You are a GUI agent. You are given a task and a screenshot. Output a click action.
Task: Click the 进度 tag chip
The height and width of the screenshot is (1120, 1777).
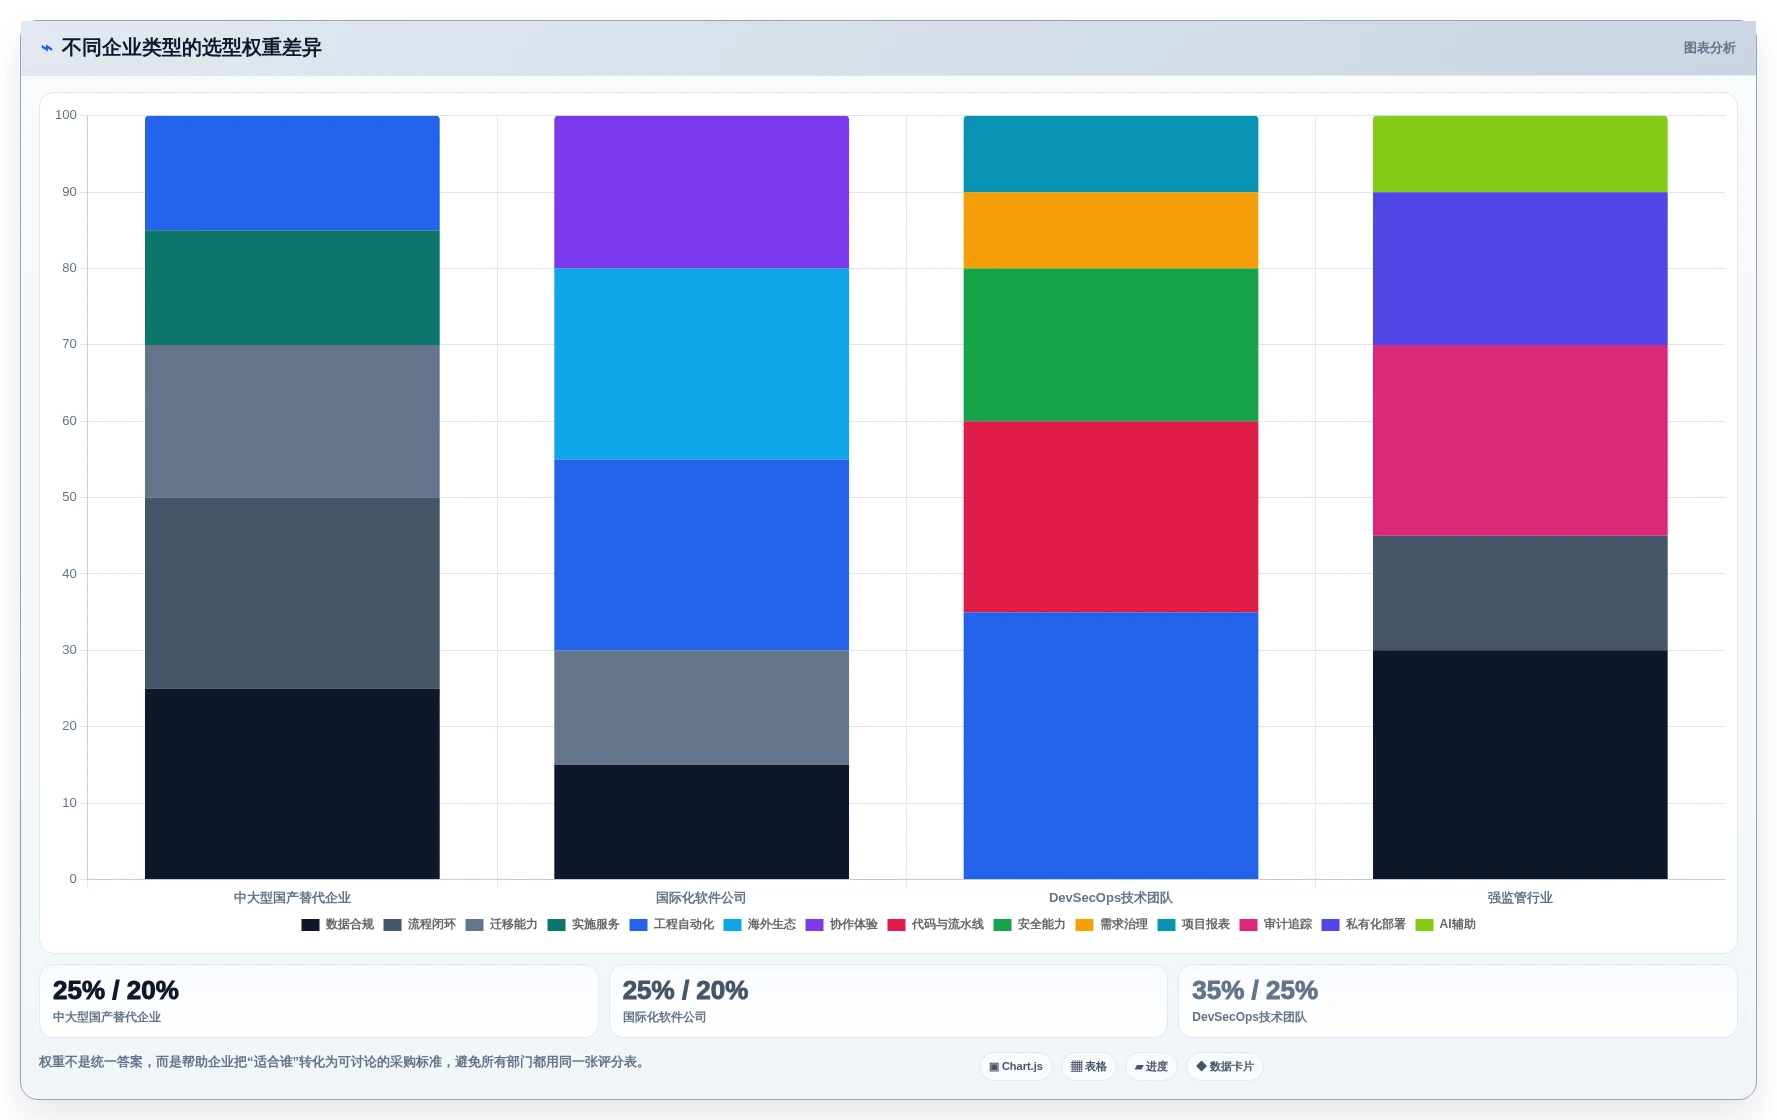pyautogui.click(x=1151, y=1066)
